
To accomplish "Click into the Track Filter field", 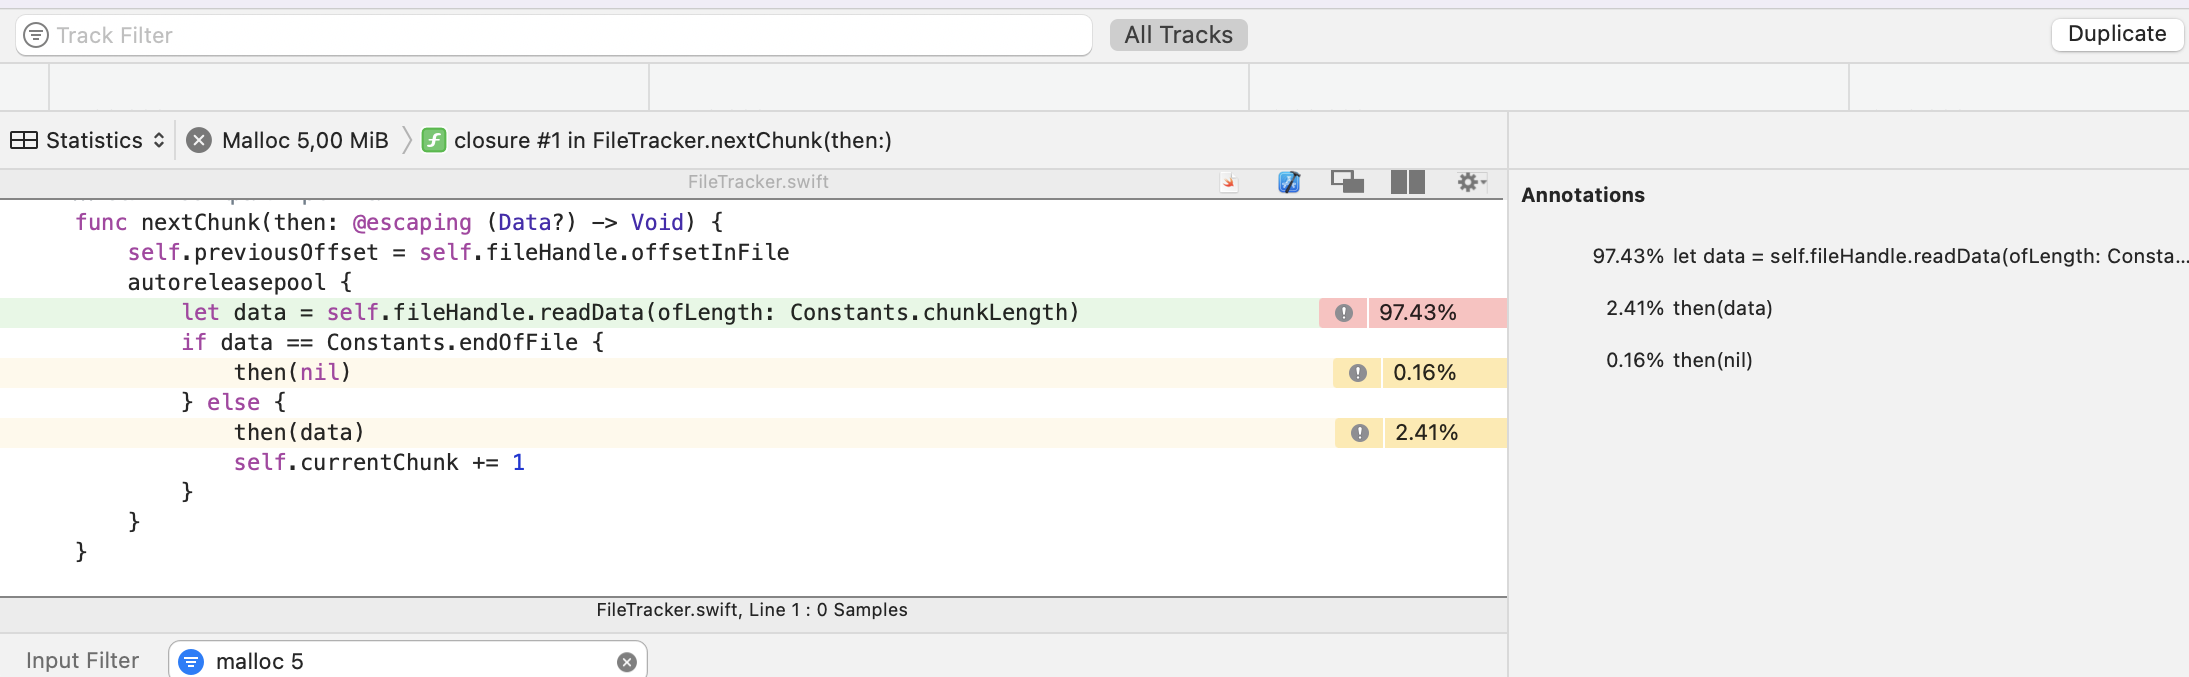I will [x=560, y=36].
